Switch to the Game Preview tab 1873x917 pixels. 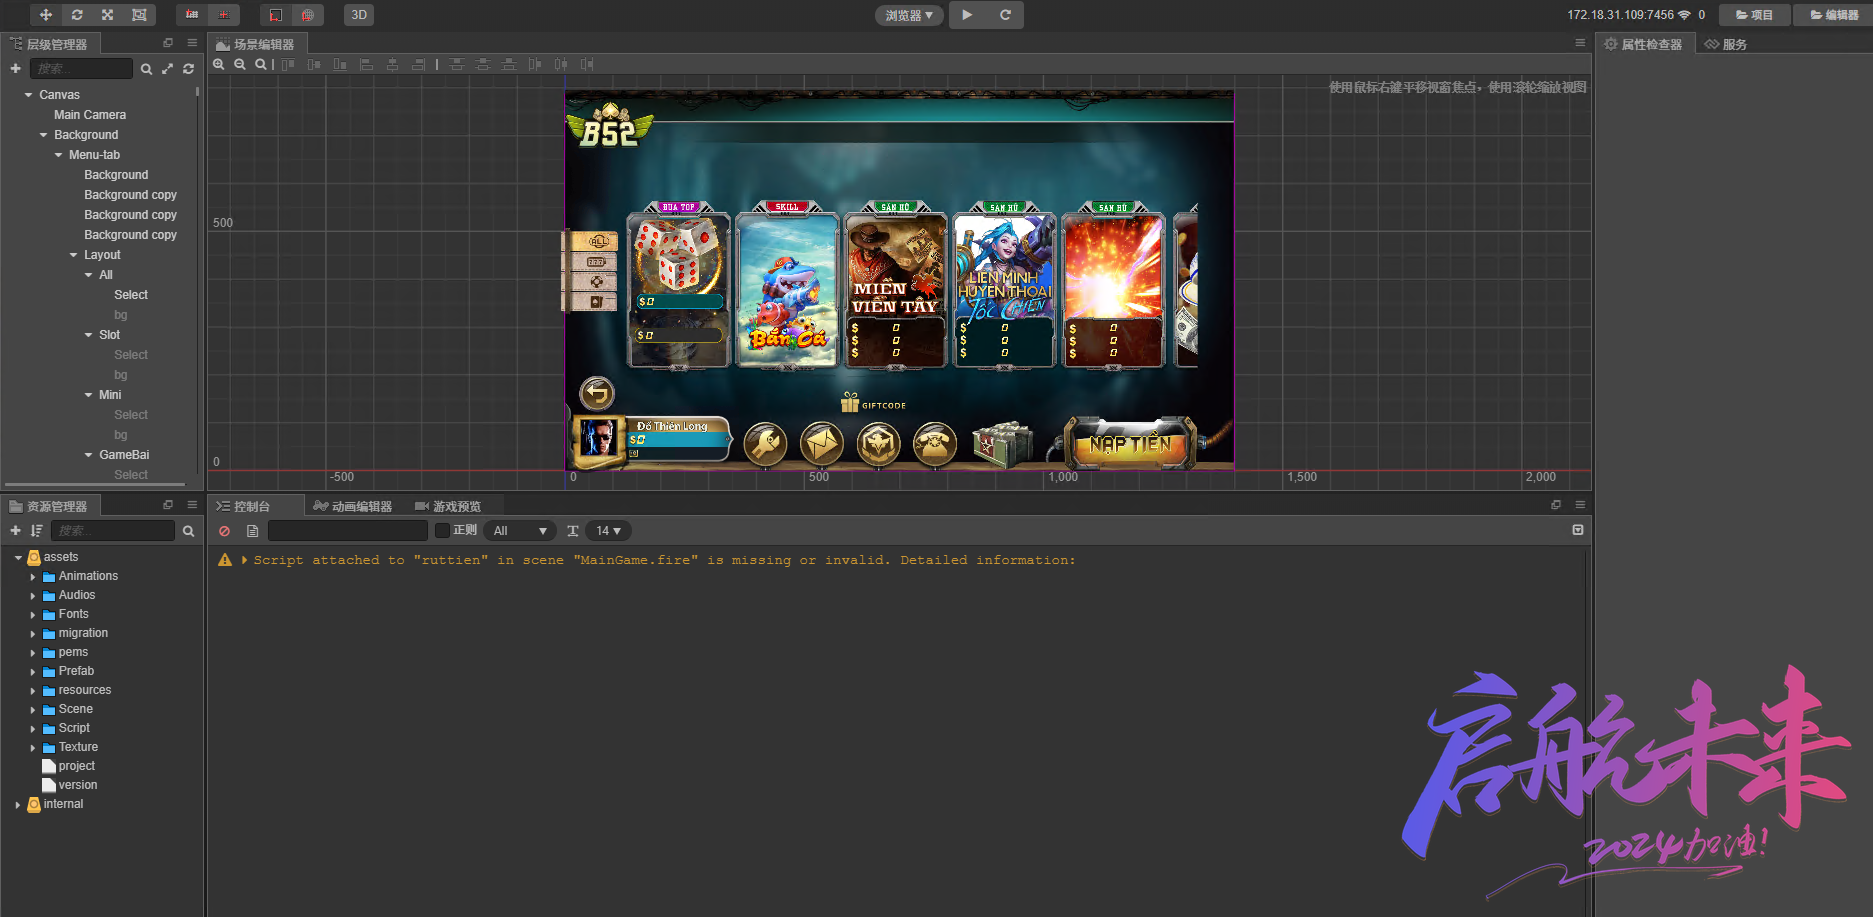[x=448, y=506]
